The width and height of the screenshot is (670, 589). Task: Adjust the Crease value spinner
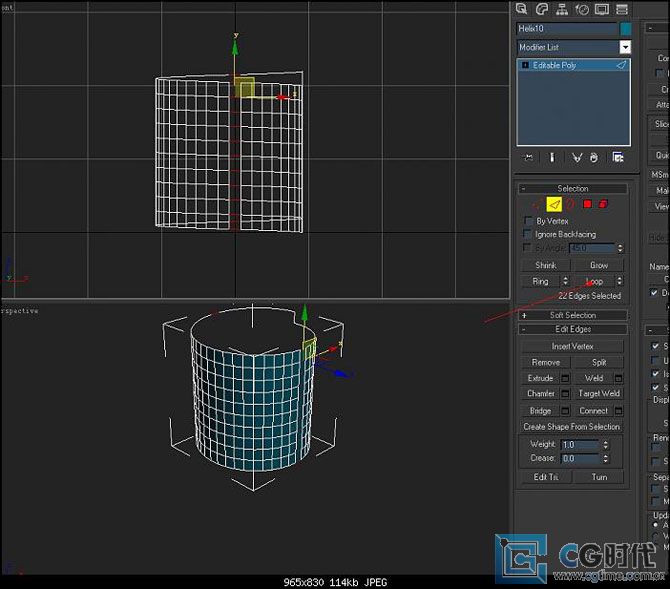(605, 459)
